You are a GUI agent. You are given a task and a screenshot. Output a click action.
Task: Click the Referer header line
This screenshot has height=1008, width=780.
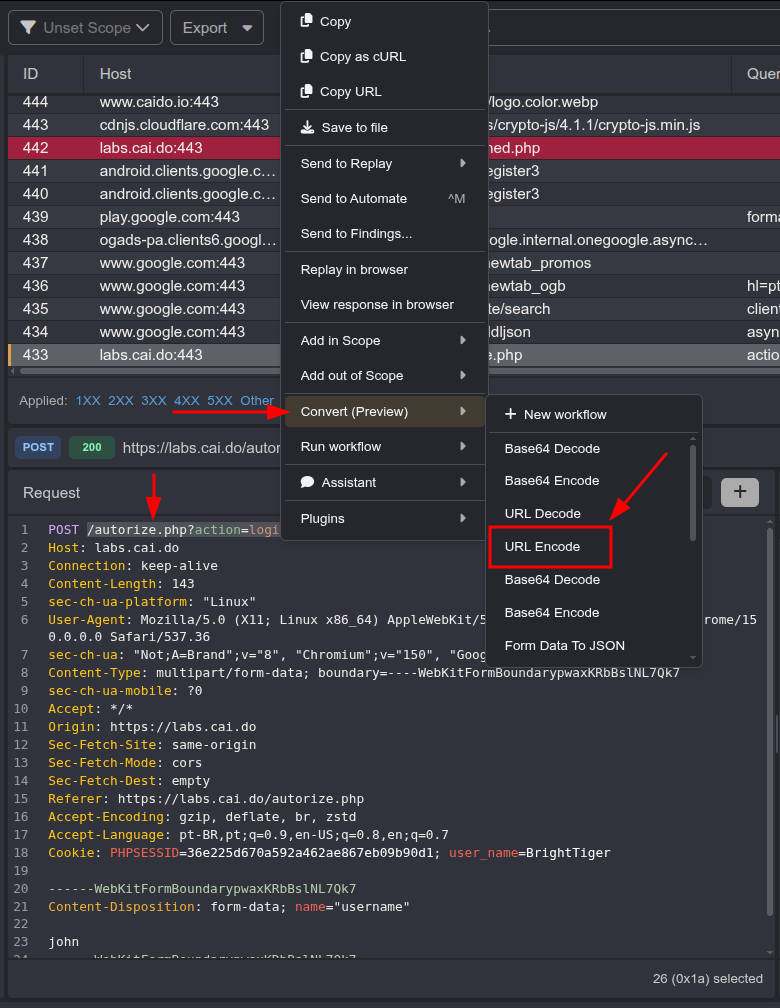pos(206,799)
